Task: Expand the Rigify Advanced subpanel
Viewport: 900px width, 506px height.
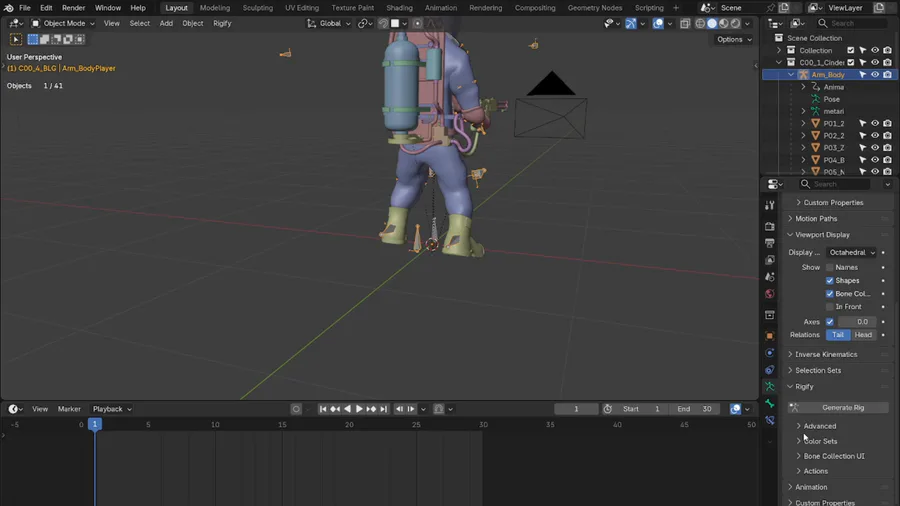Action: (819, 426)
